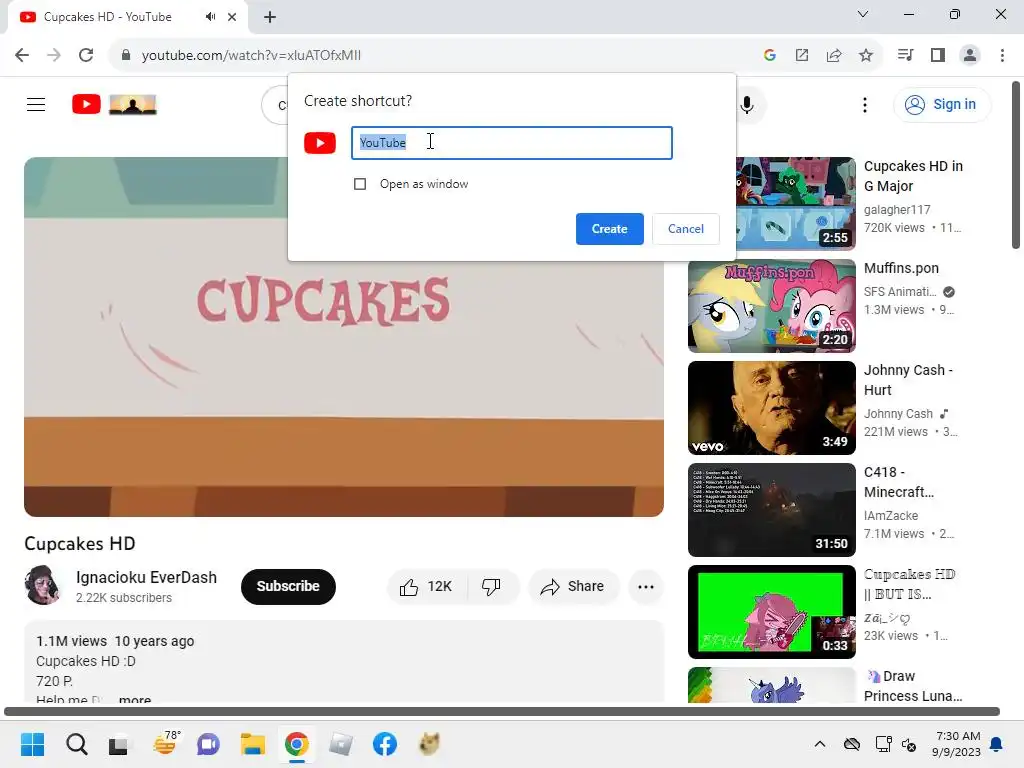Open Ignacioku EverDash channel link
This screenshot has height=768, width=1024.
(146, 577)
